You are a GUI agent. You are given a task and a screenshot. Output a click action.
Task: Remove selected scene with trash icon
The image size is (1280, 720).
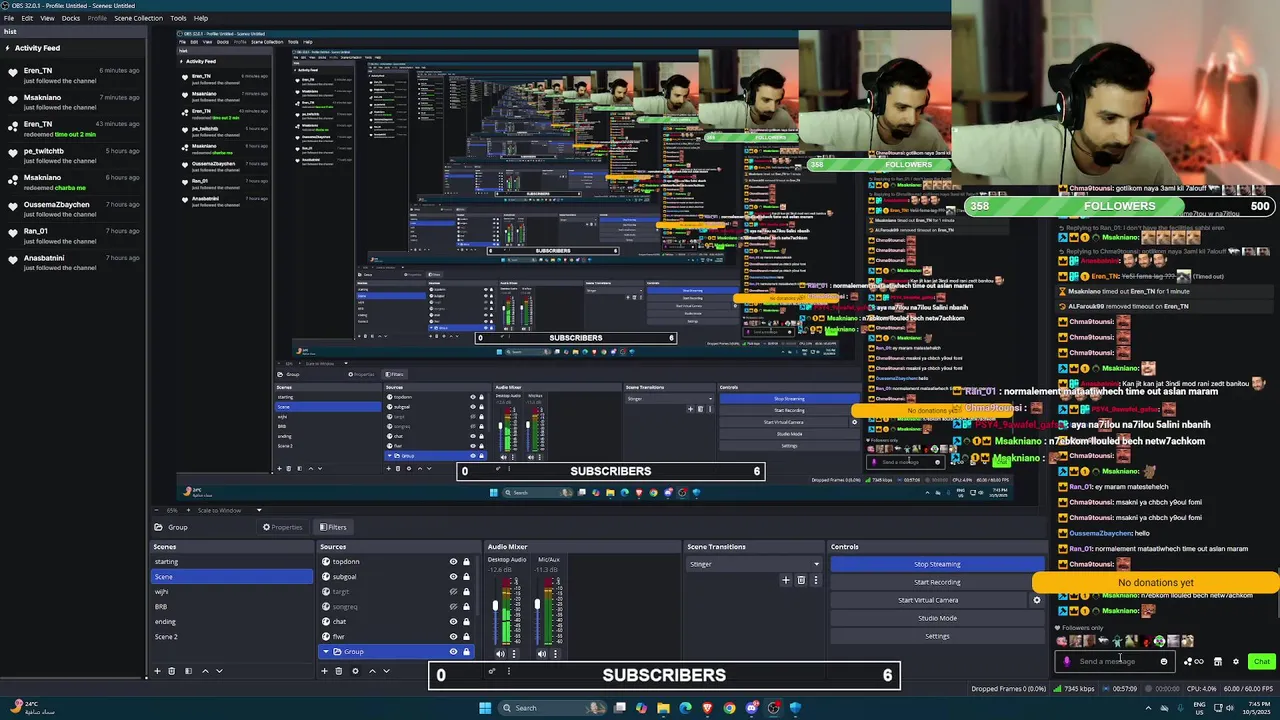171,671
